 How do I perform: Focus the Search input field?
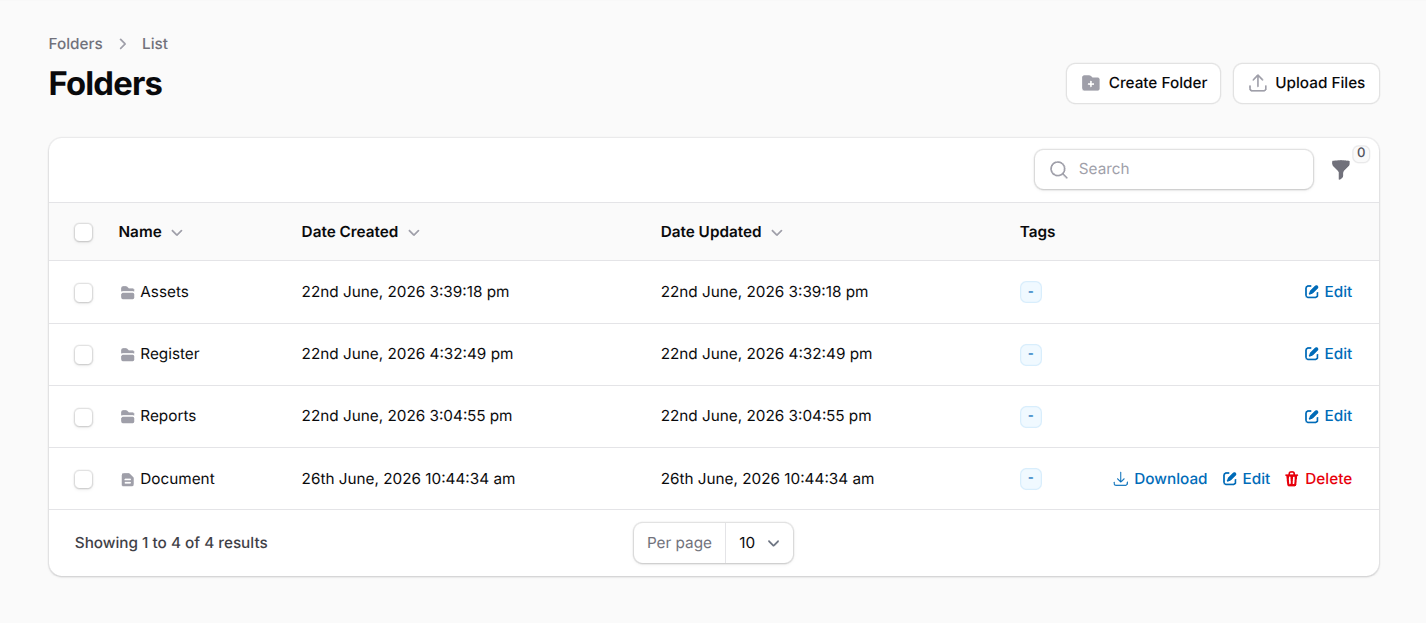click(1174, 169)
